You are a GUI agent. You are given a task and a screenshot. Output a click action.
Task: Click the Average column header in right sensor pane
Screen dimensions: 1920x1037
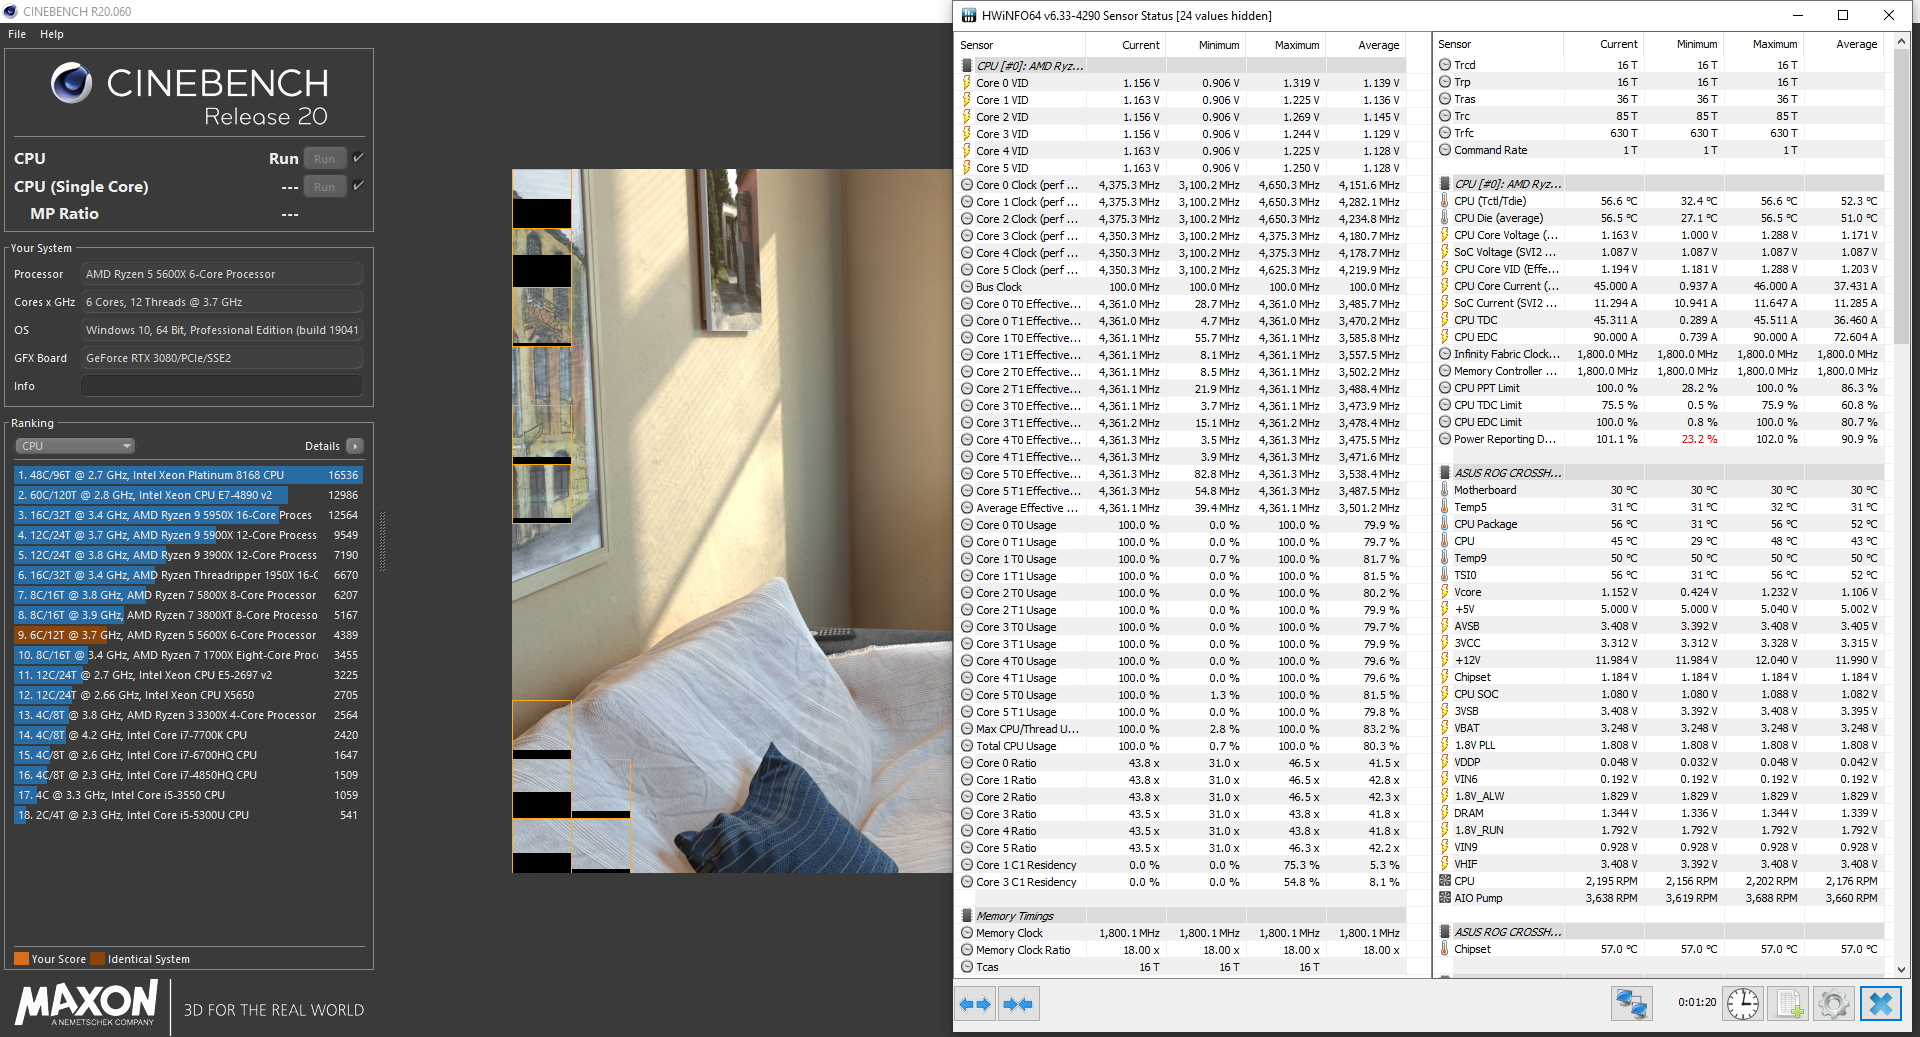tap(1843, 44)
